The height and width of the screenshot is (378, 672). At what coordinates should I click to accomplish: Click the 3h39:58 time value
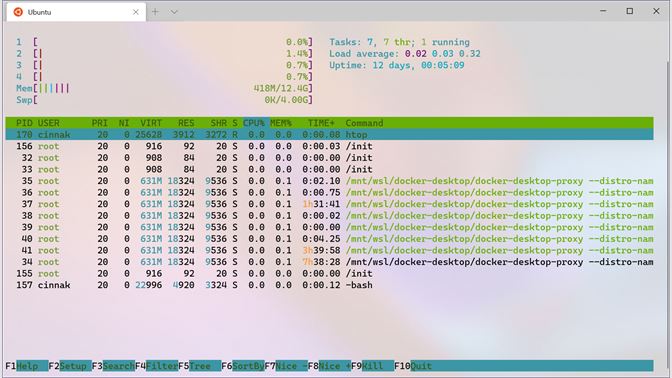pyautogui.click(x=321, y=250)
